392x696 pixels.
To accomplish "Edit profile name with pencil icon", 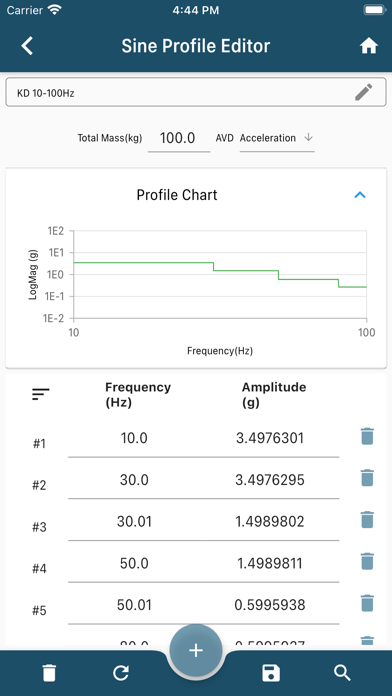I will pos(364,92).
